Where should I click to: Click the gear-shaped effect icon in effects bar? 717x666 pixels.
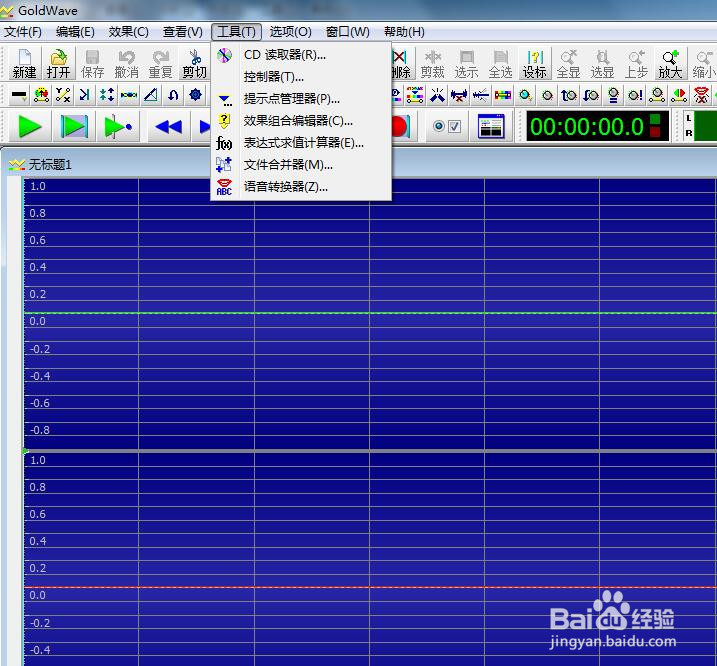(195, 95)
